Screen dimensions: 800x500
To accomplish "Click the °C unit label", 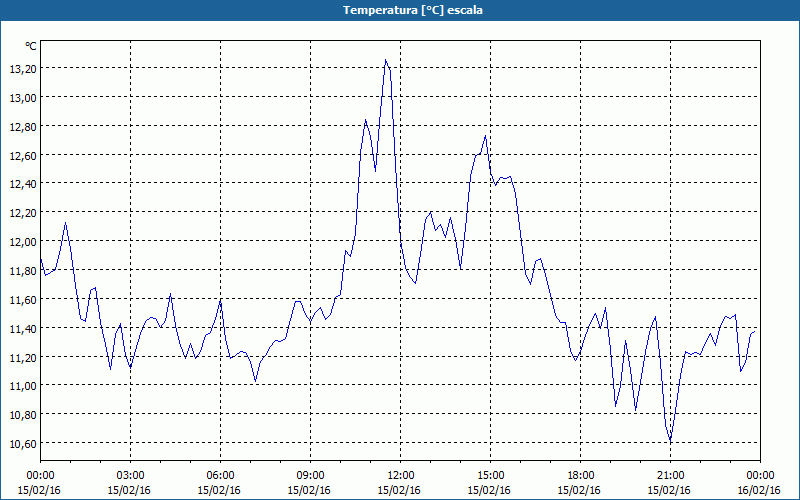I will pyautogui.click(x=31, y=46).
